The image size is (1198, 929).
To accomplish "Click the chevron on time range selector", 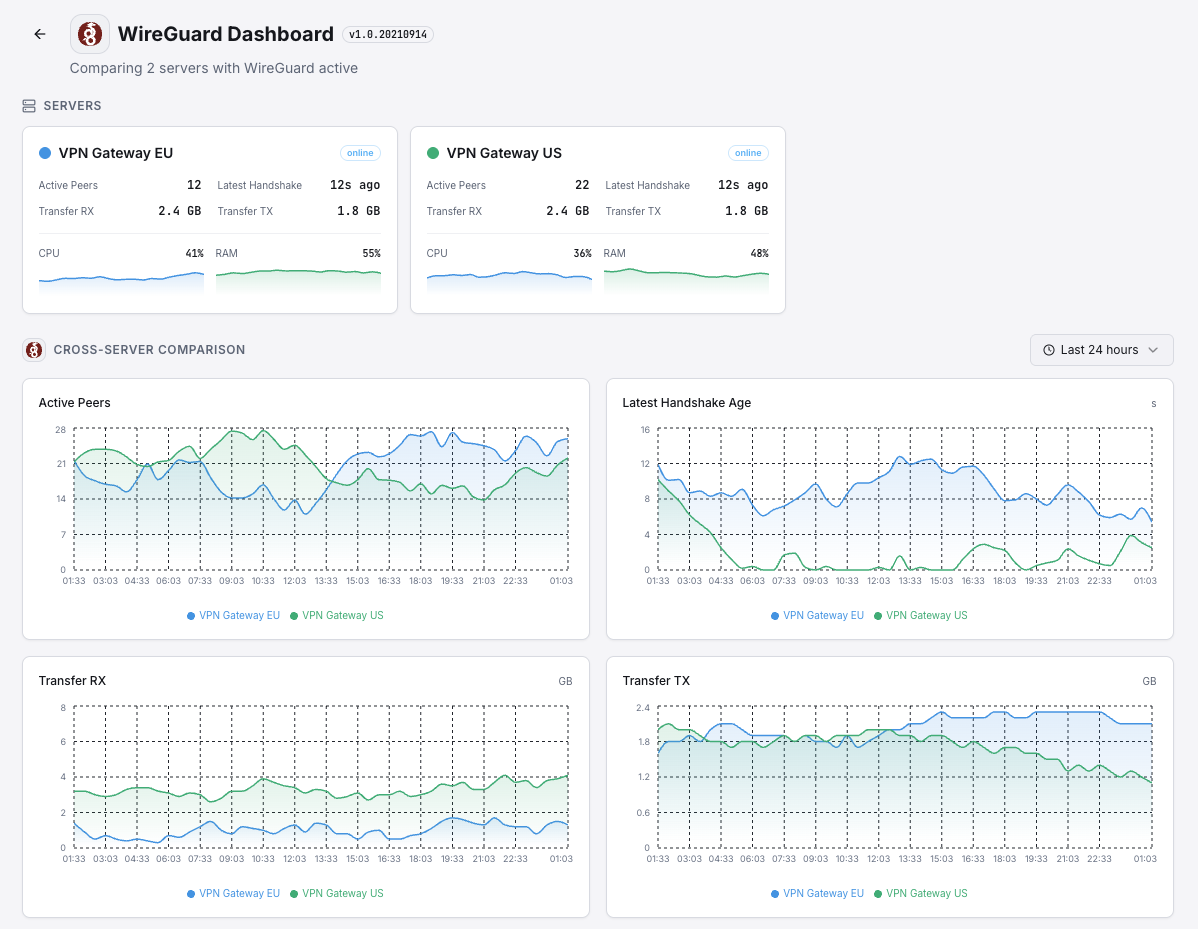I will (x=1153, y=350).
